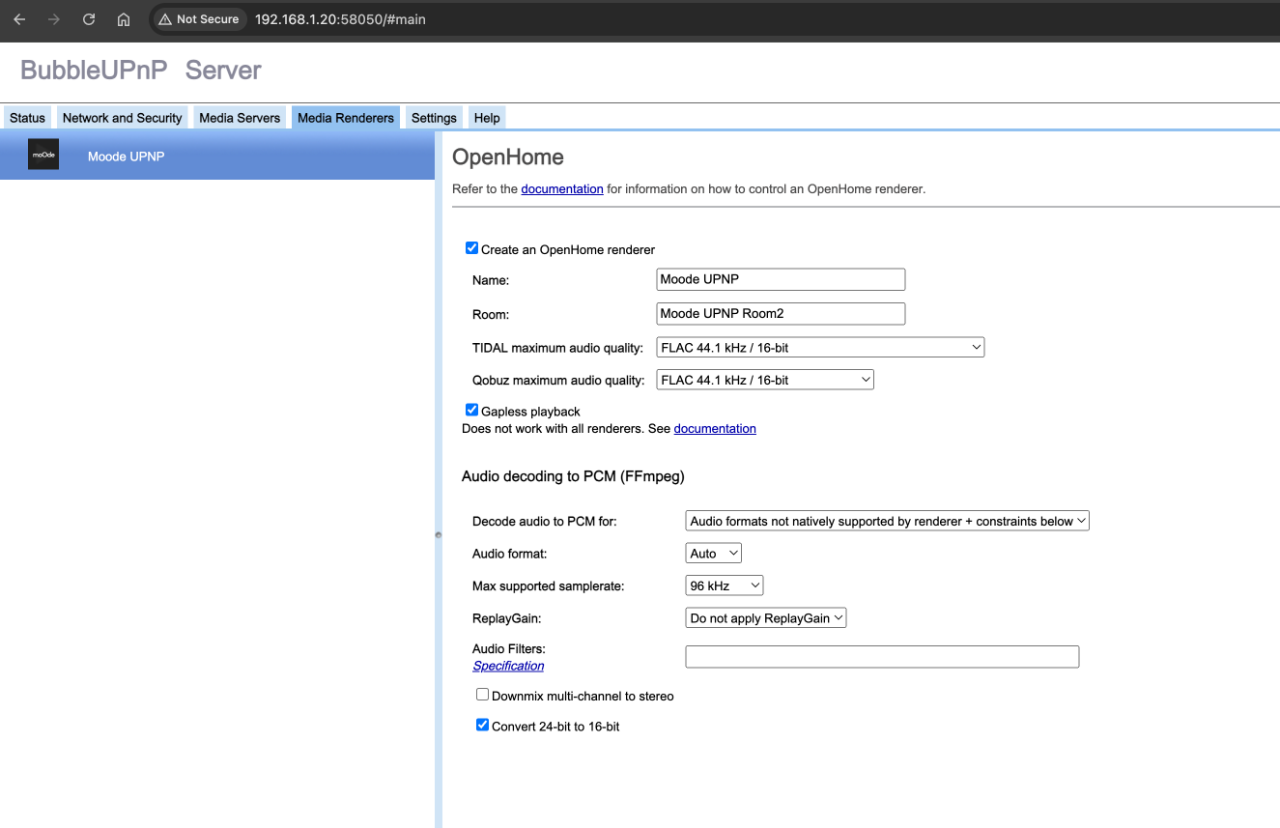Enable Downmix multi-channel to stereo
The height and width of the screenshot is (828, 1280).
[483, 694]
